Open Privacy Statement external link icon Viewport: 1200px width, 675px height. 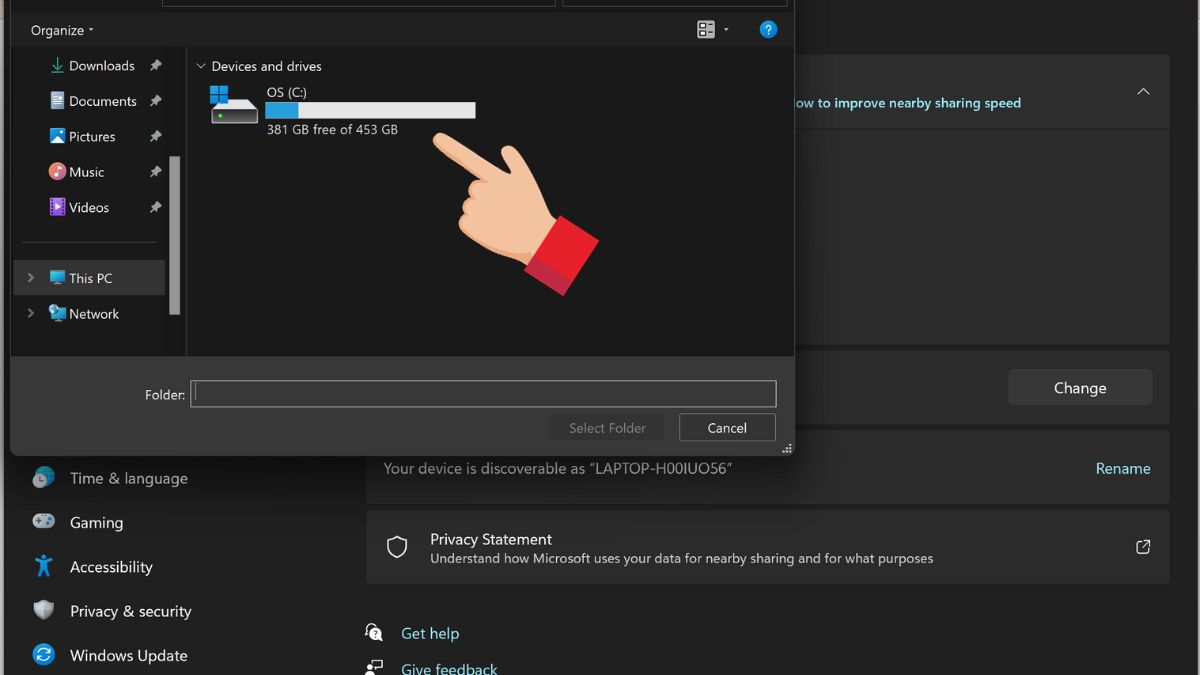[x=1143, y=547]
